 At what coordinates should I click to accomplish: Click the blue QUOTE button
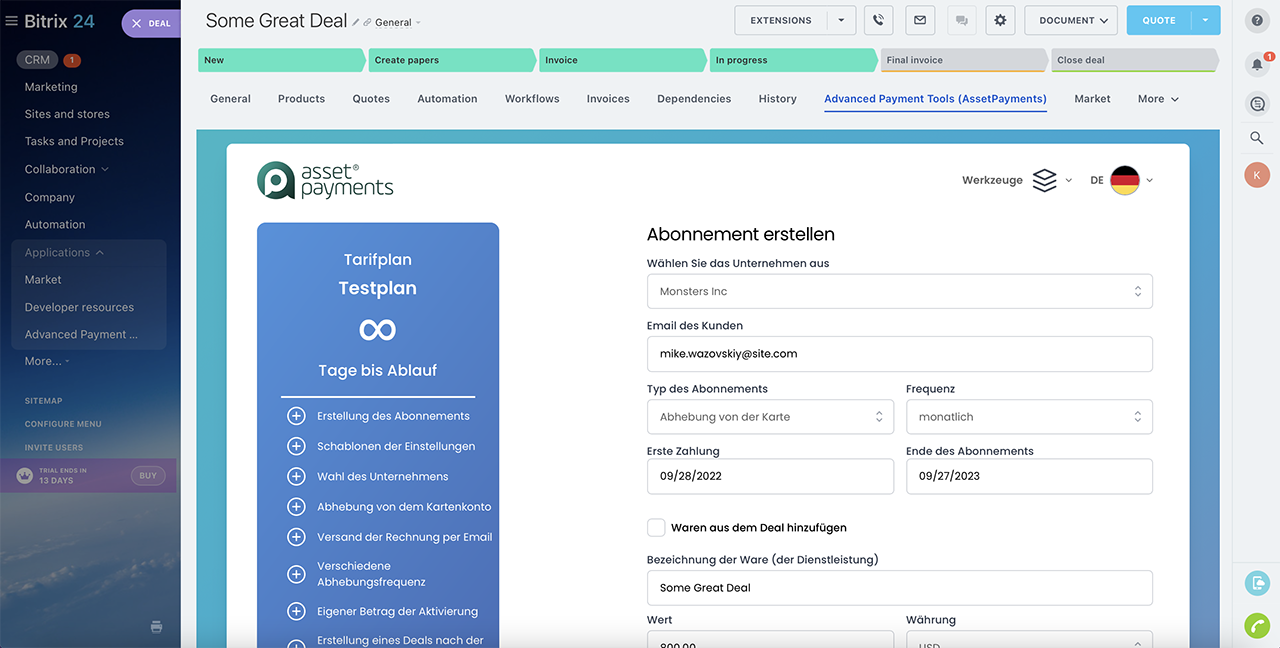coord(1159,20)
